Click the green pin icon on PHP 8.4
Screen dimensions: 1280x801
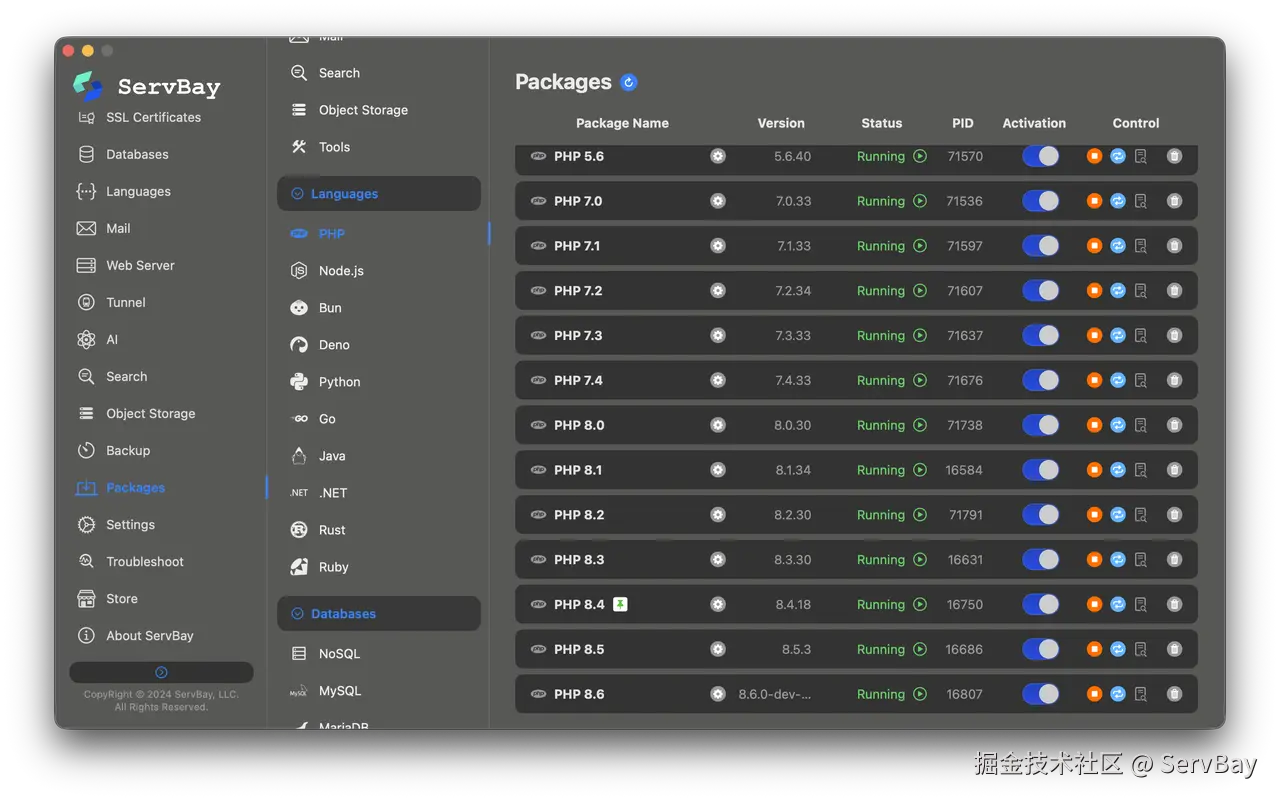point(620,604)
